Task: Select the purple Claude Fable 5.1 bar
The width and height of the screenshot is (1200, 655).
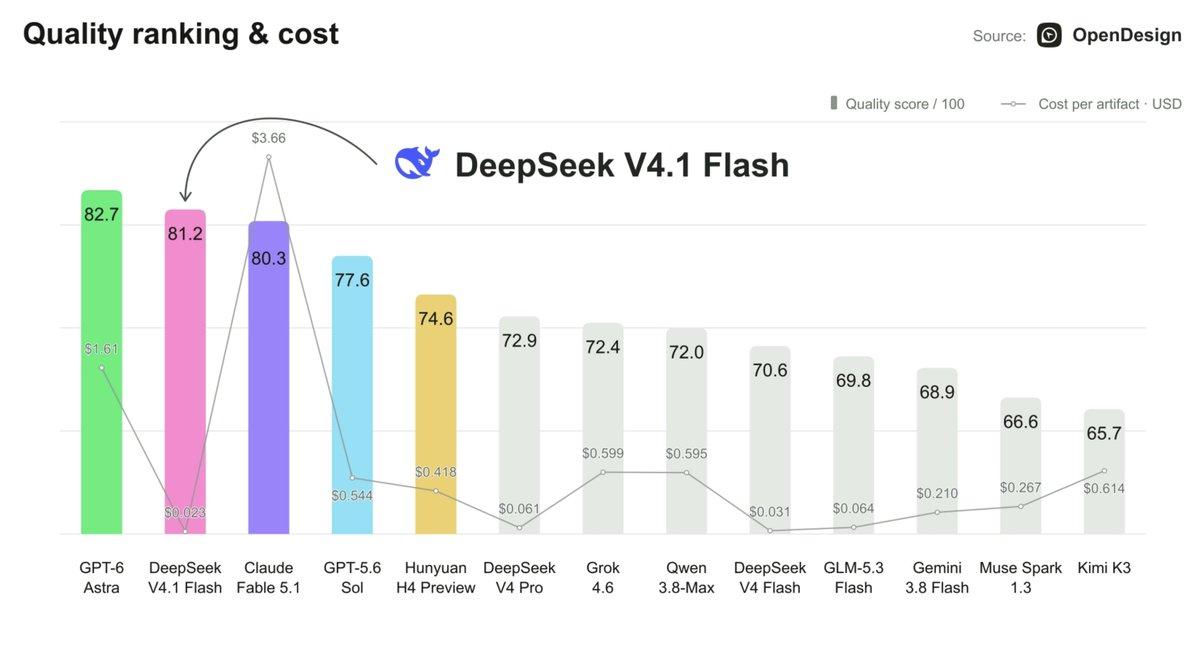Action: [269, 378]
